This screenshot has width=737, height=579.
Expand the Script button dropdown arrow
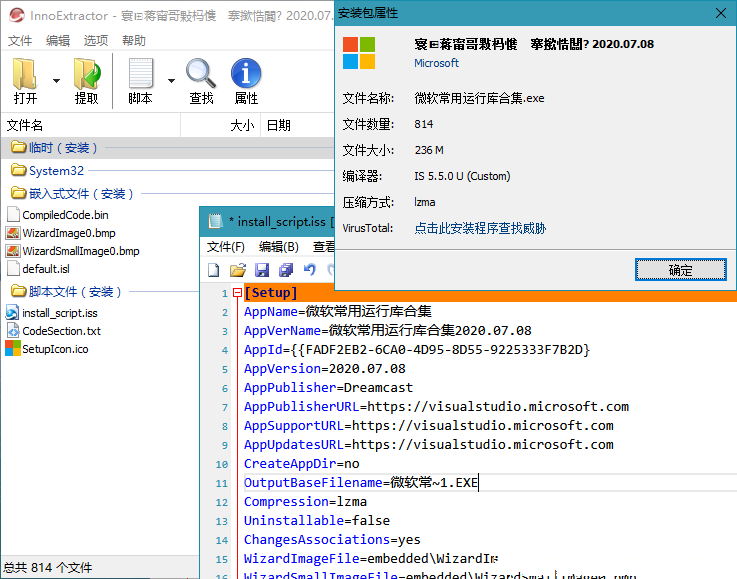click(x=171, y=81)
